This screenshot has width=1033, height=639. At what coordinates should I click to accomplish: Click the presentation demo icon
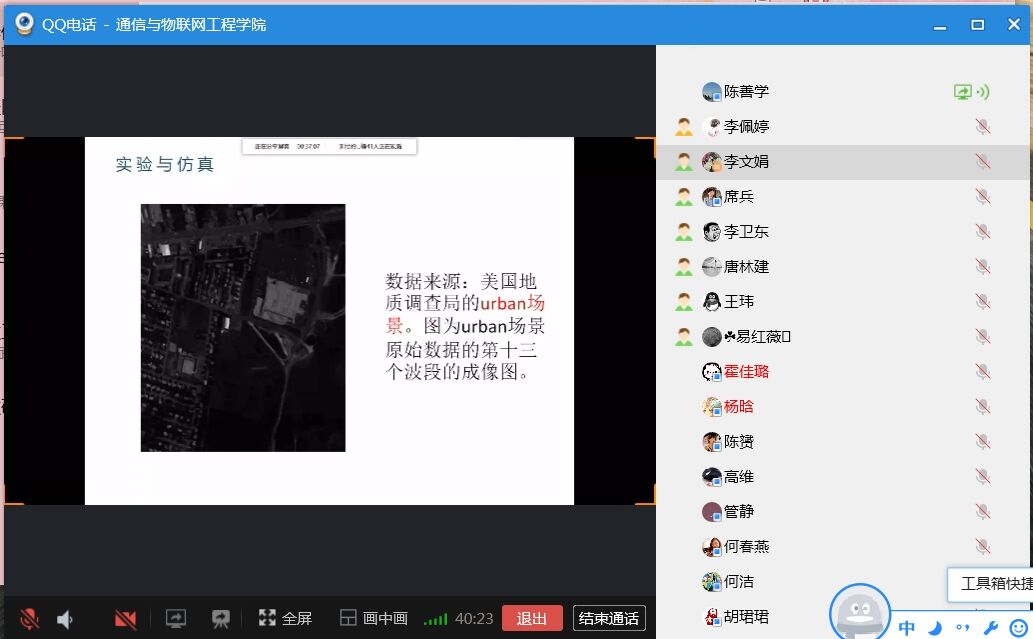click(221, 619)
